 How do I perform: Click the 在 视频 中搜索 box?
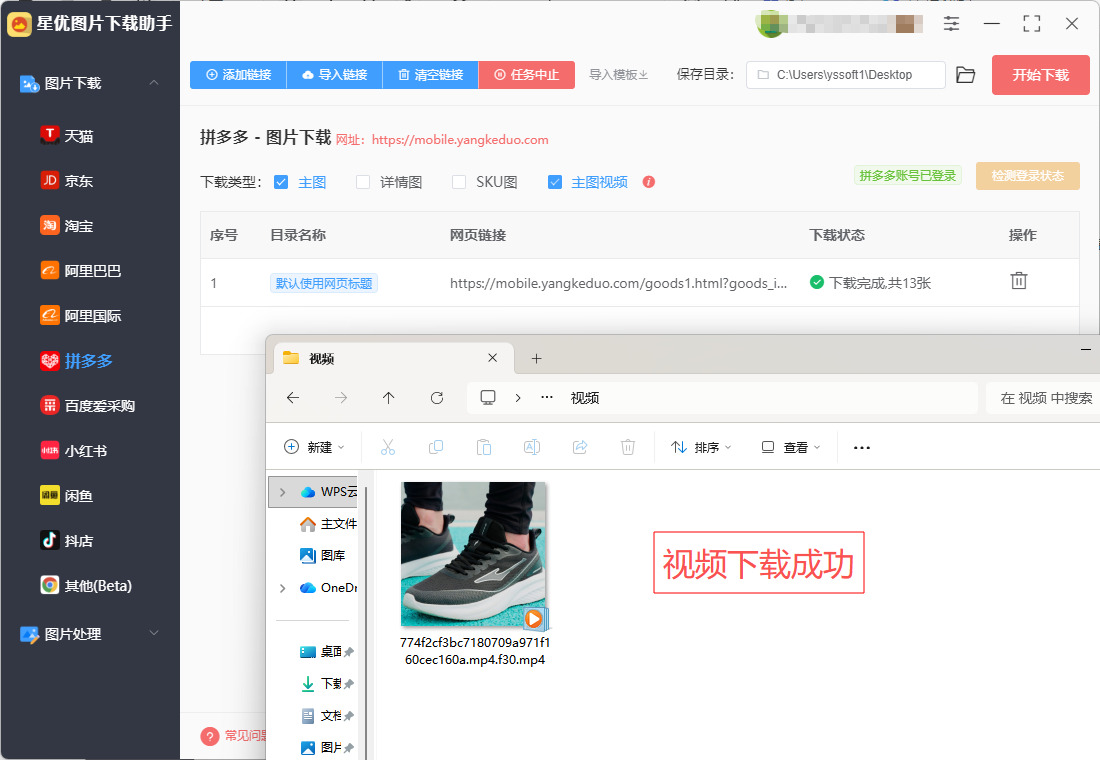1045,398
